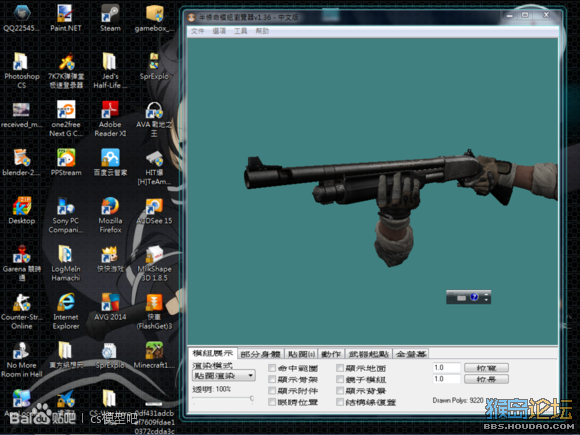Switch to the 全螢幕 fullscreen tab

coord(411,354)
